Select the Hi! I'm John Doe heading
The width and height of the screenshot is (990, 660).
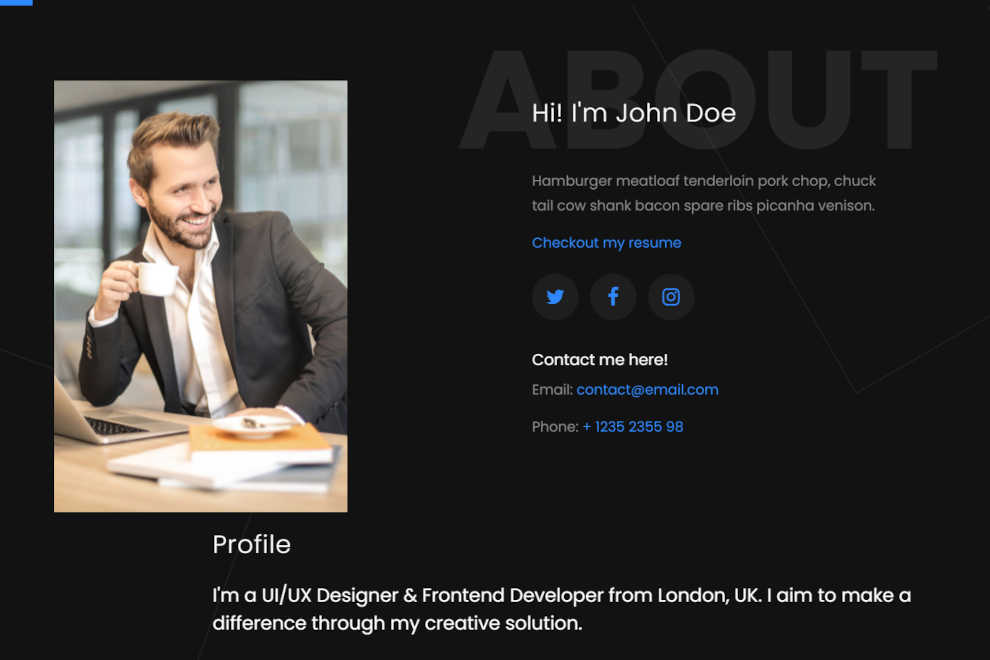pos(634,113)
